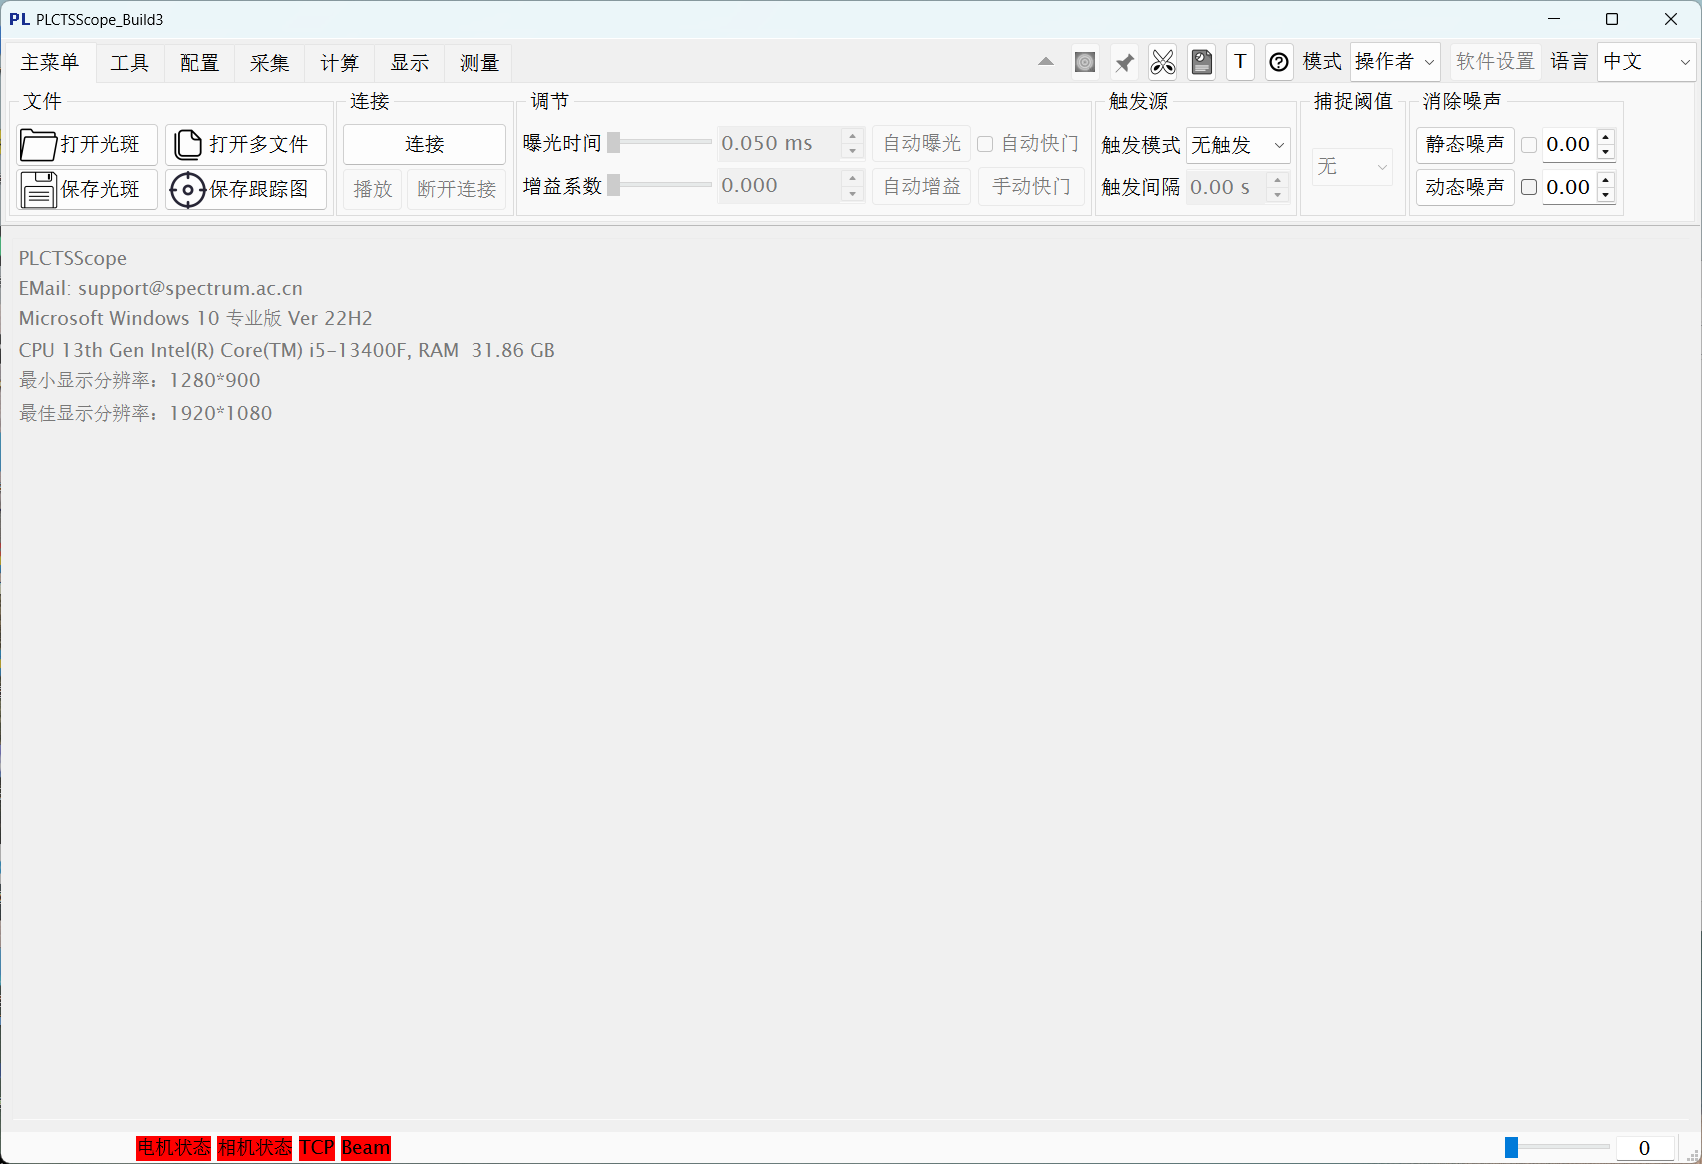1702x1164 pixels.
Task: Toggle the 静态噪声 checkbox
Action: coord(1529,145)
